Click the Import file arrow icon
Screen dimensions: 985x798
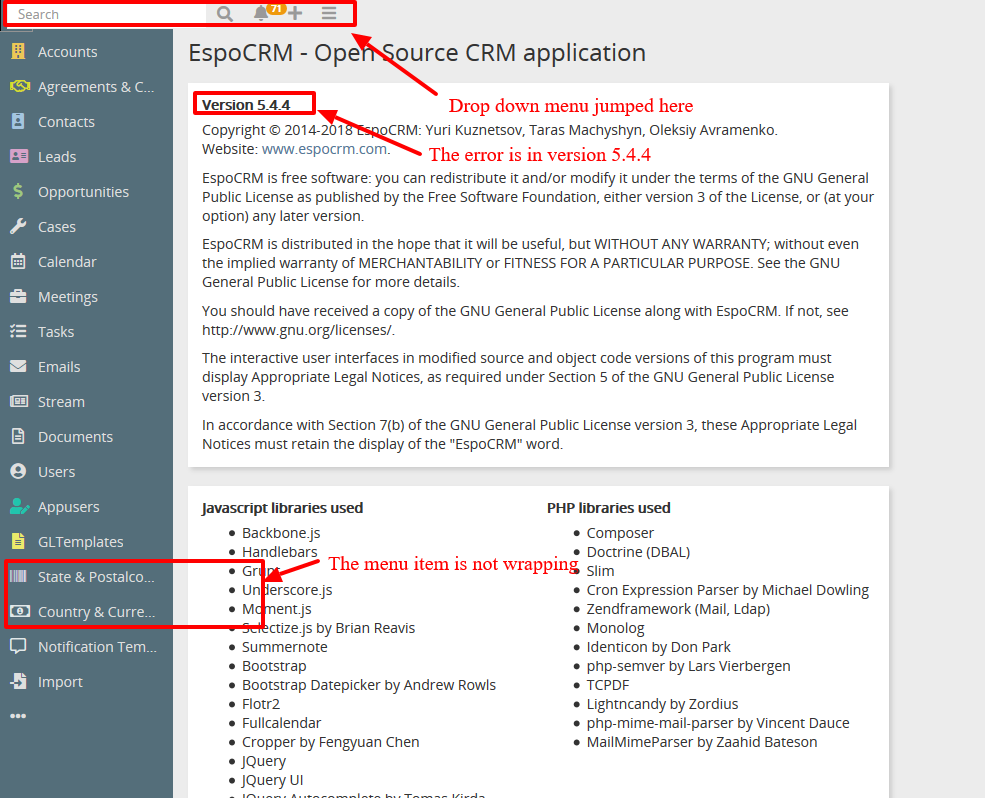tap(19, 681)
